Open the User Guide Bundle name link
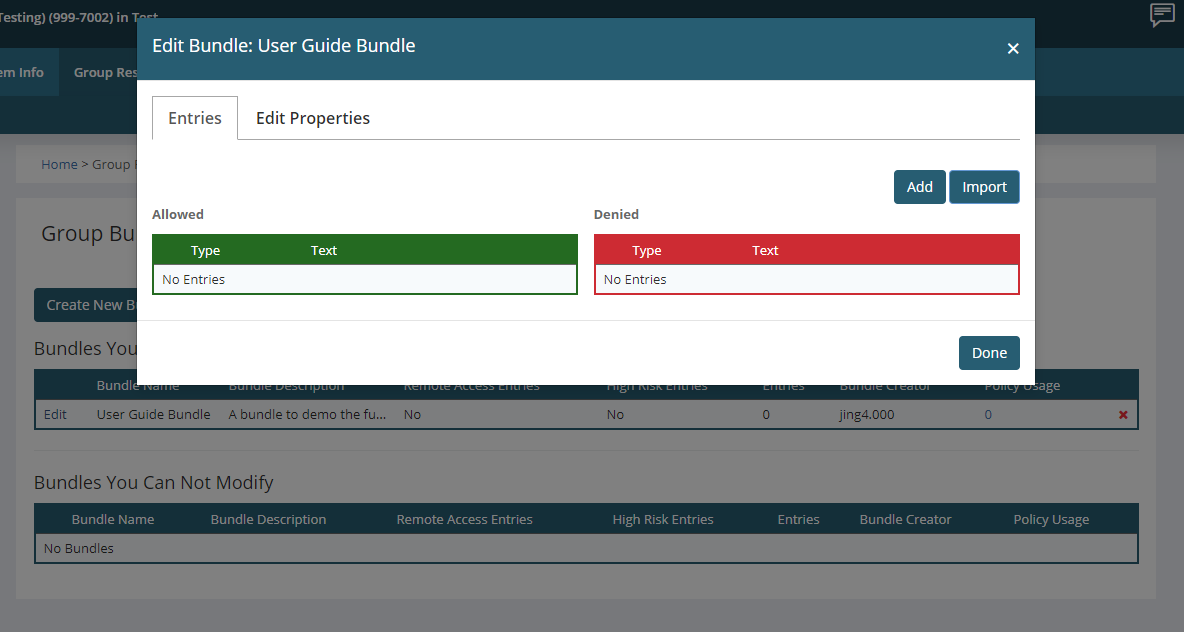Image resolution: width=1184 pixels, height=632 pixels. click(x=153, y=414)
